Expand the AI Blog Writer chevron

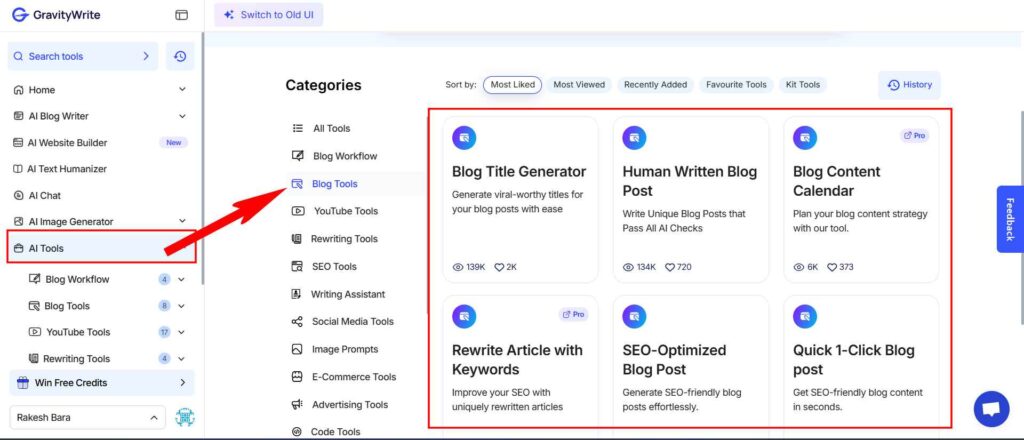pos(182,116)
